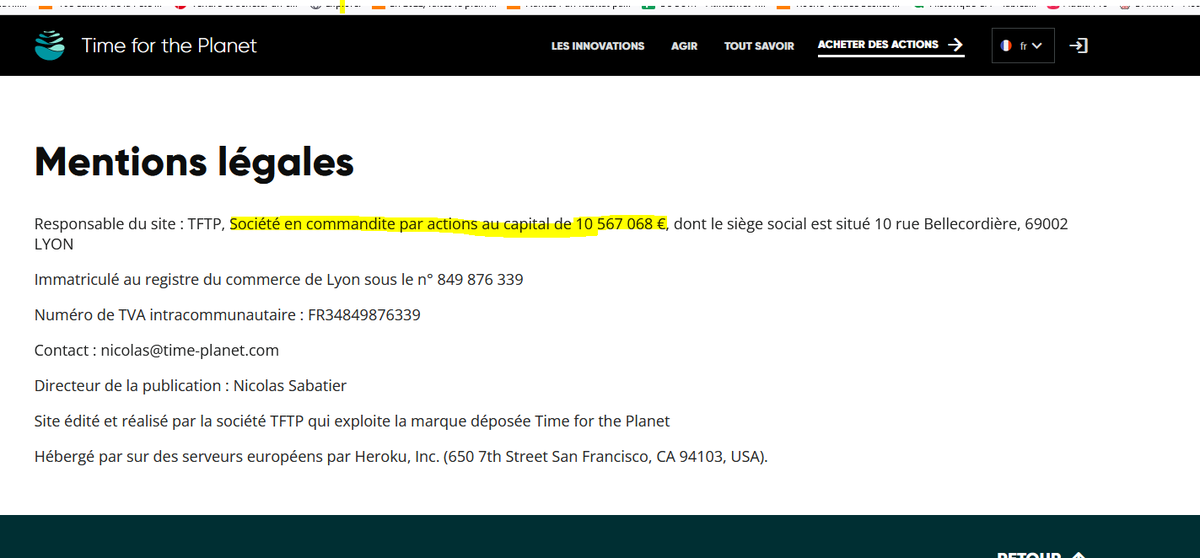Open the Les Innovations menu
This screenshot has width=1200, height=558.
[x=598, y=46]
